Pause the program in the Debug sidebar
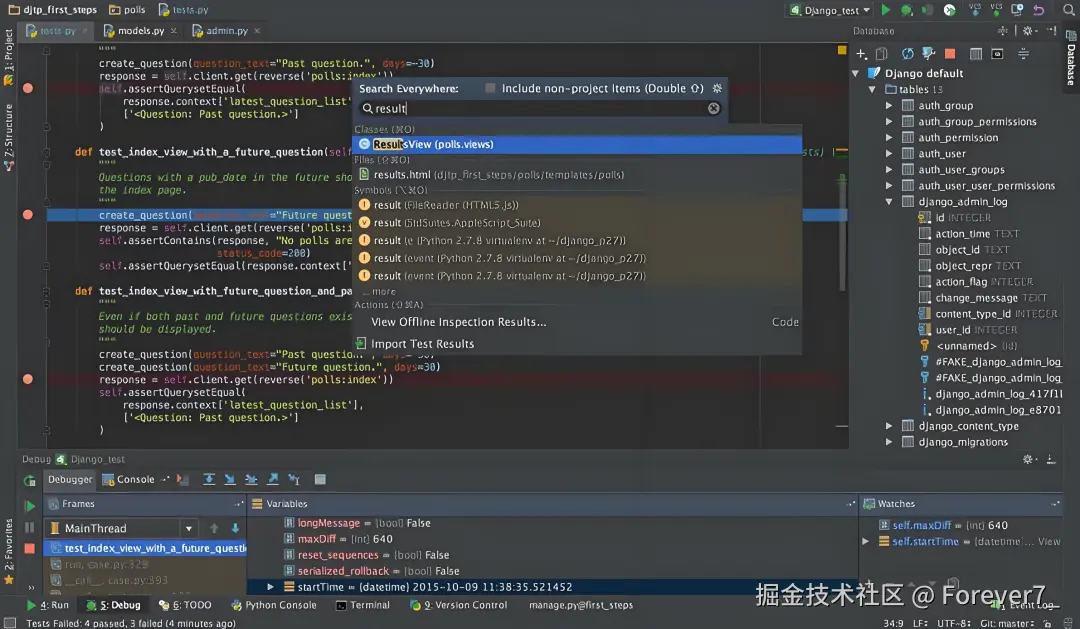 30,528
